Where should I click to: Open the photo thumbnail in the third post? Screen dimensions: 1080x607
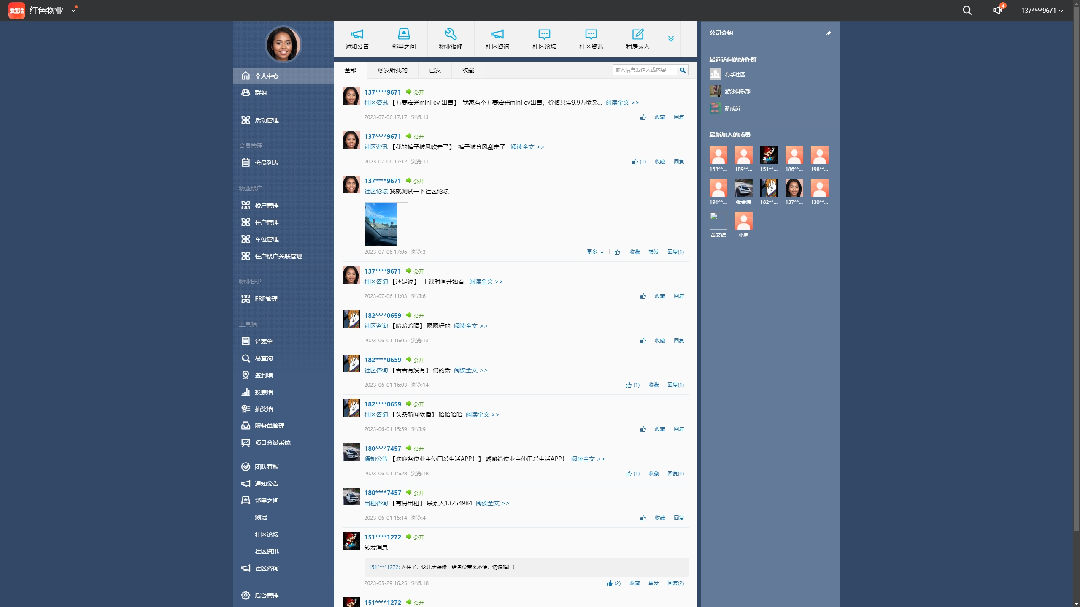click(380, 224)
